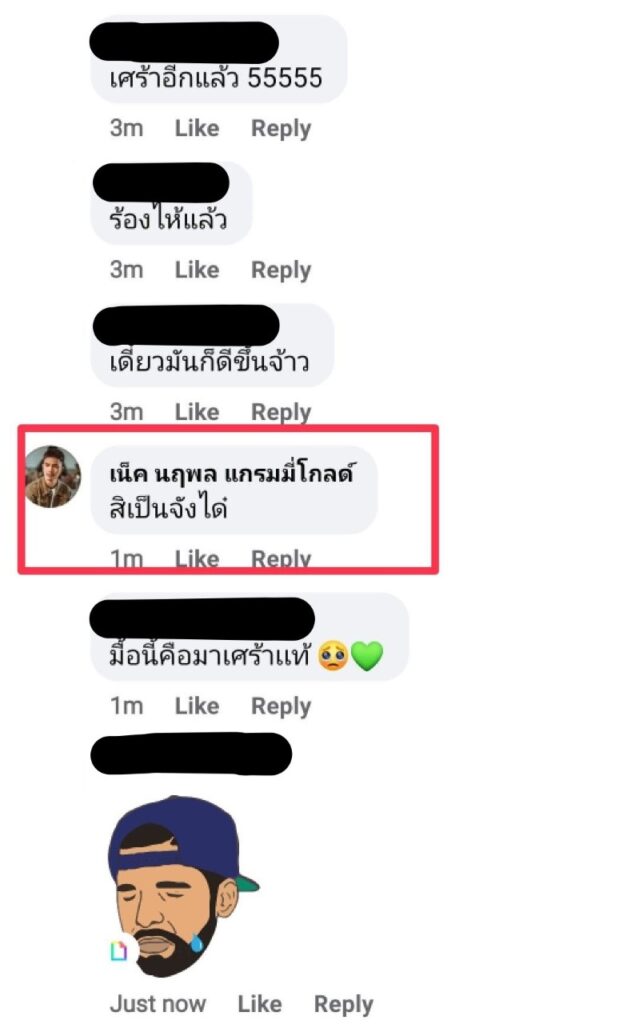Reply to the comment "เศร้าอีกแล้ว 55555"
Viewport: 639px width, 1024px height.
click(x=281, y=129)
